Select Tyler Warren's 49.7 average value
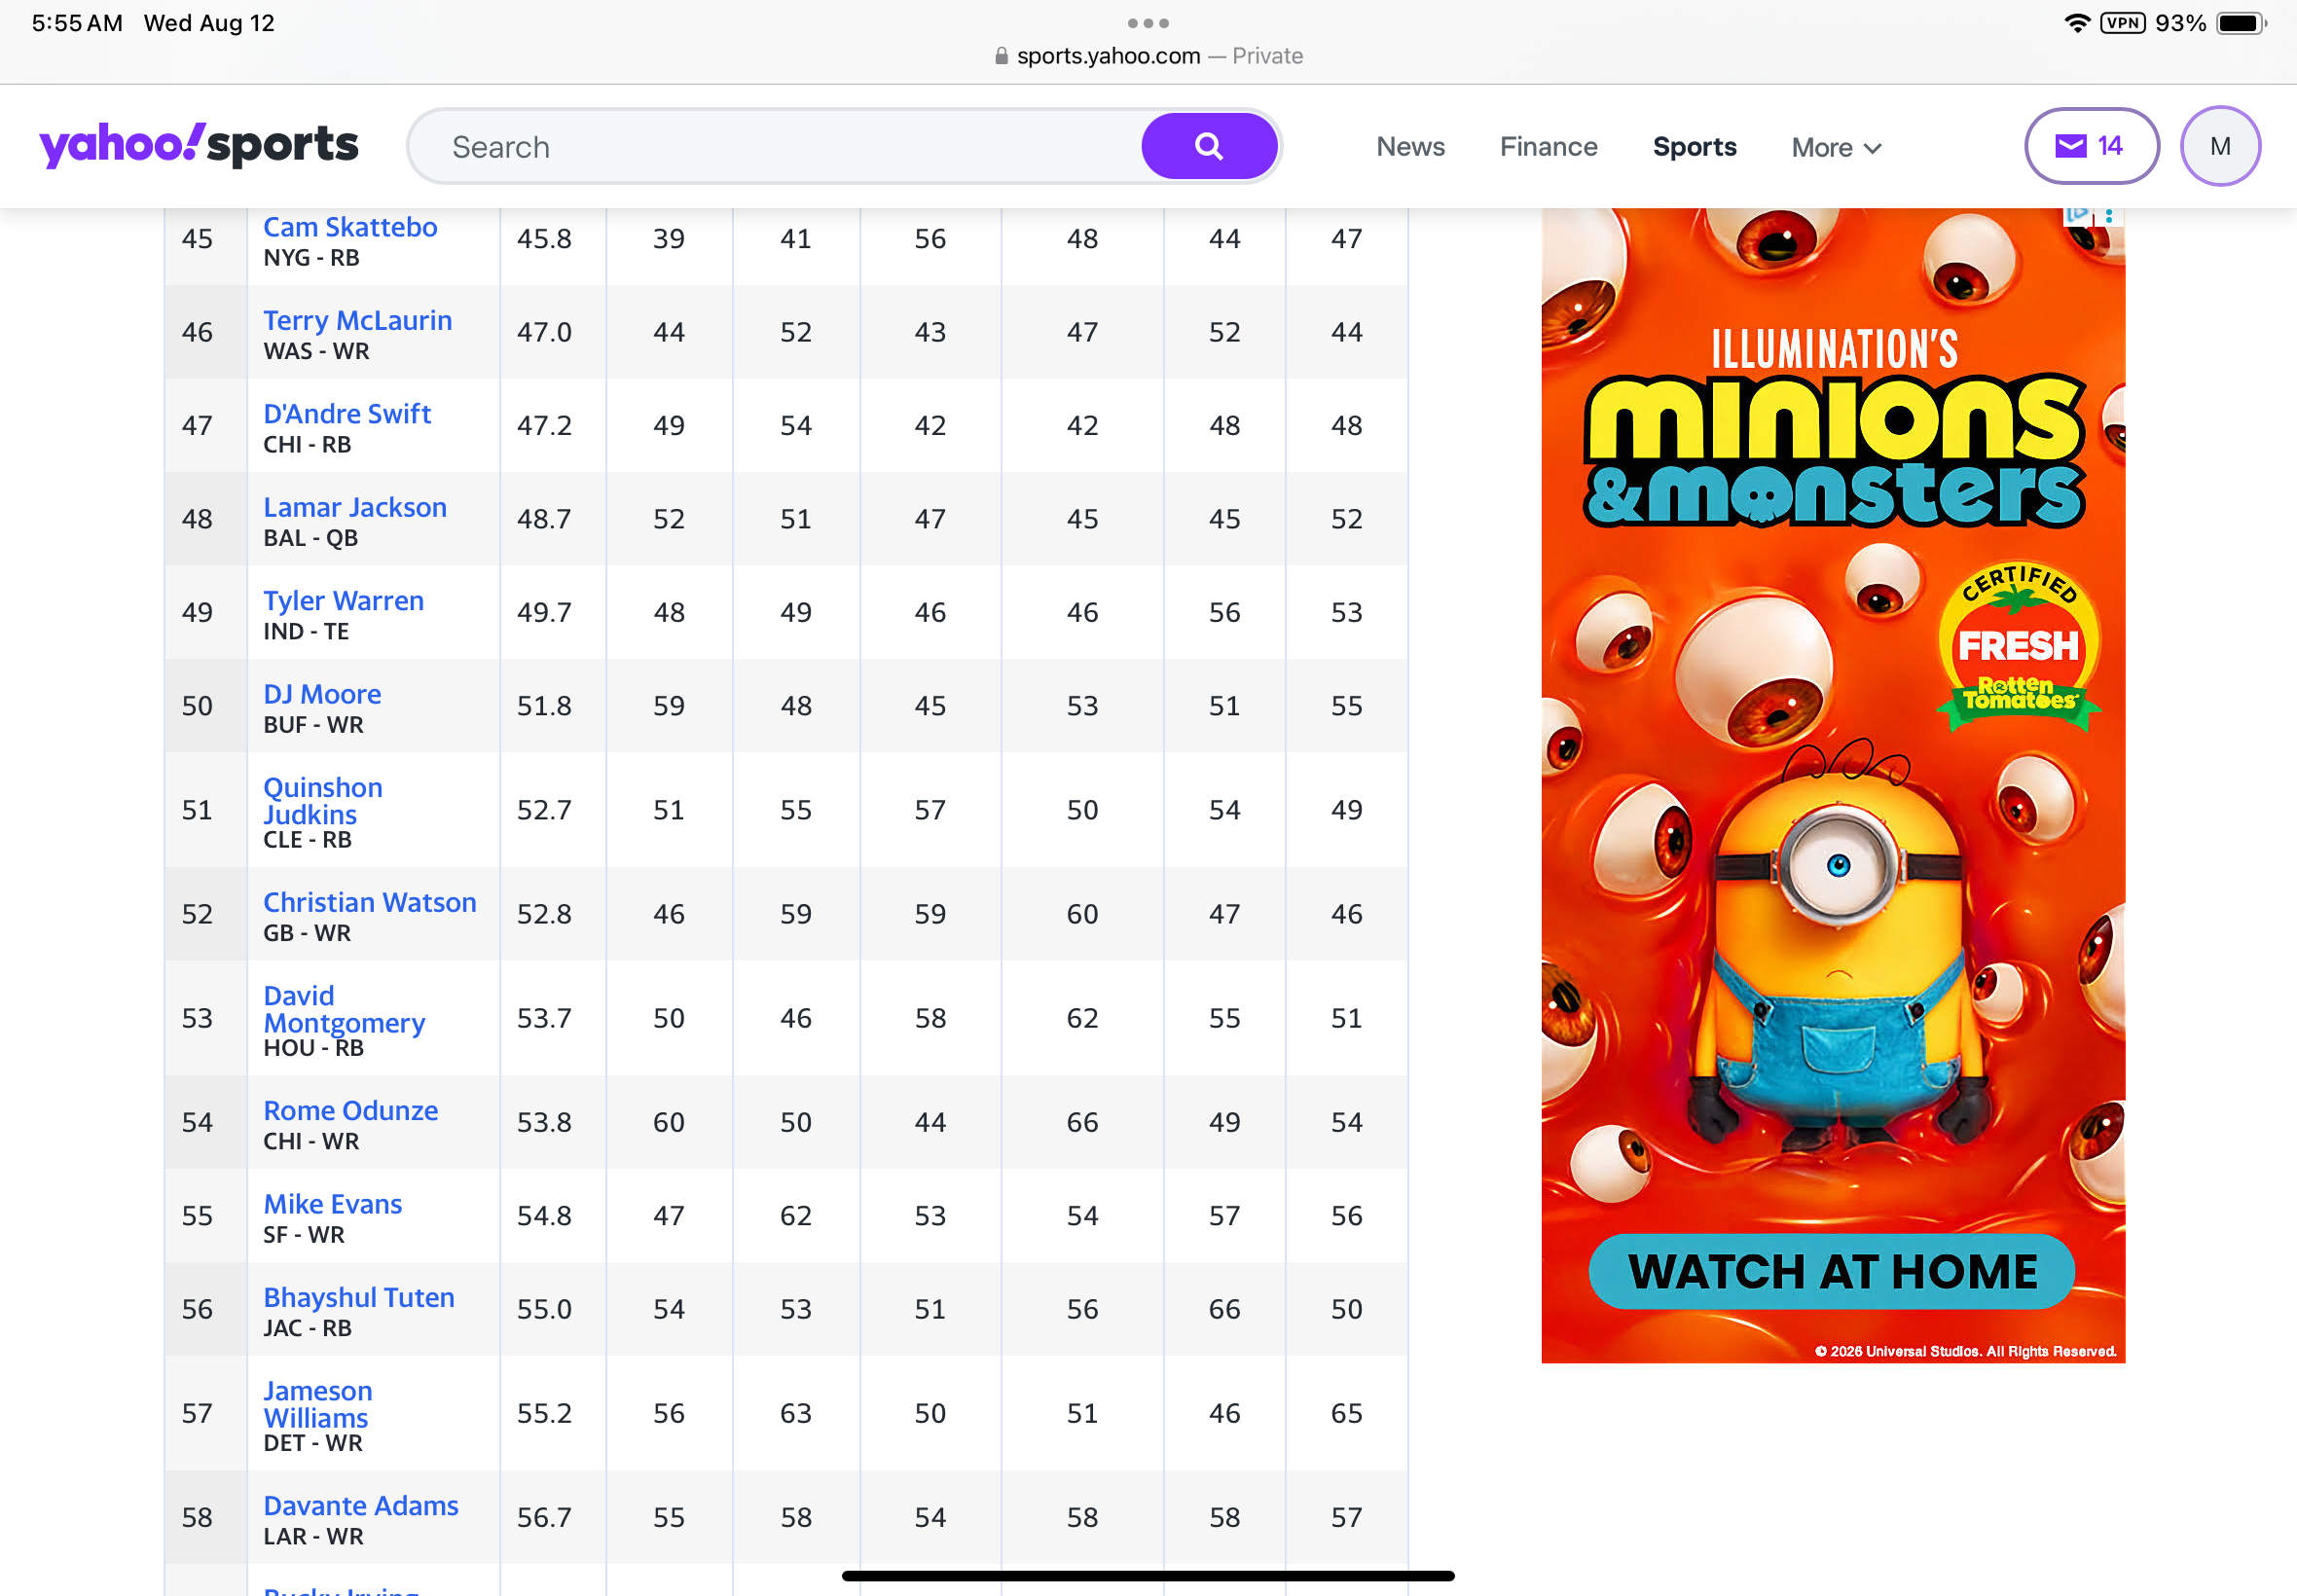Image resolution: width=2297 pixels, height=1596 pixels. 544,611
